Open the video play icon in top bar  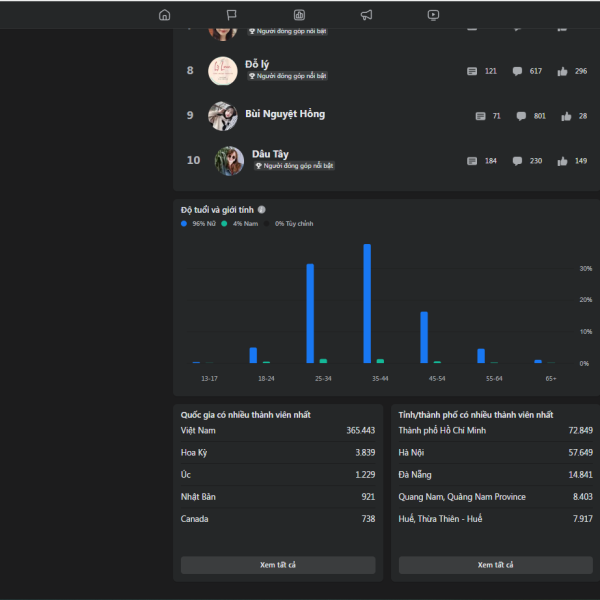click(433, 15)
